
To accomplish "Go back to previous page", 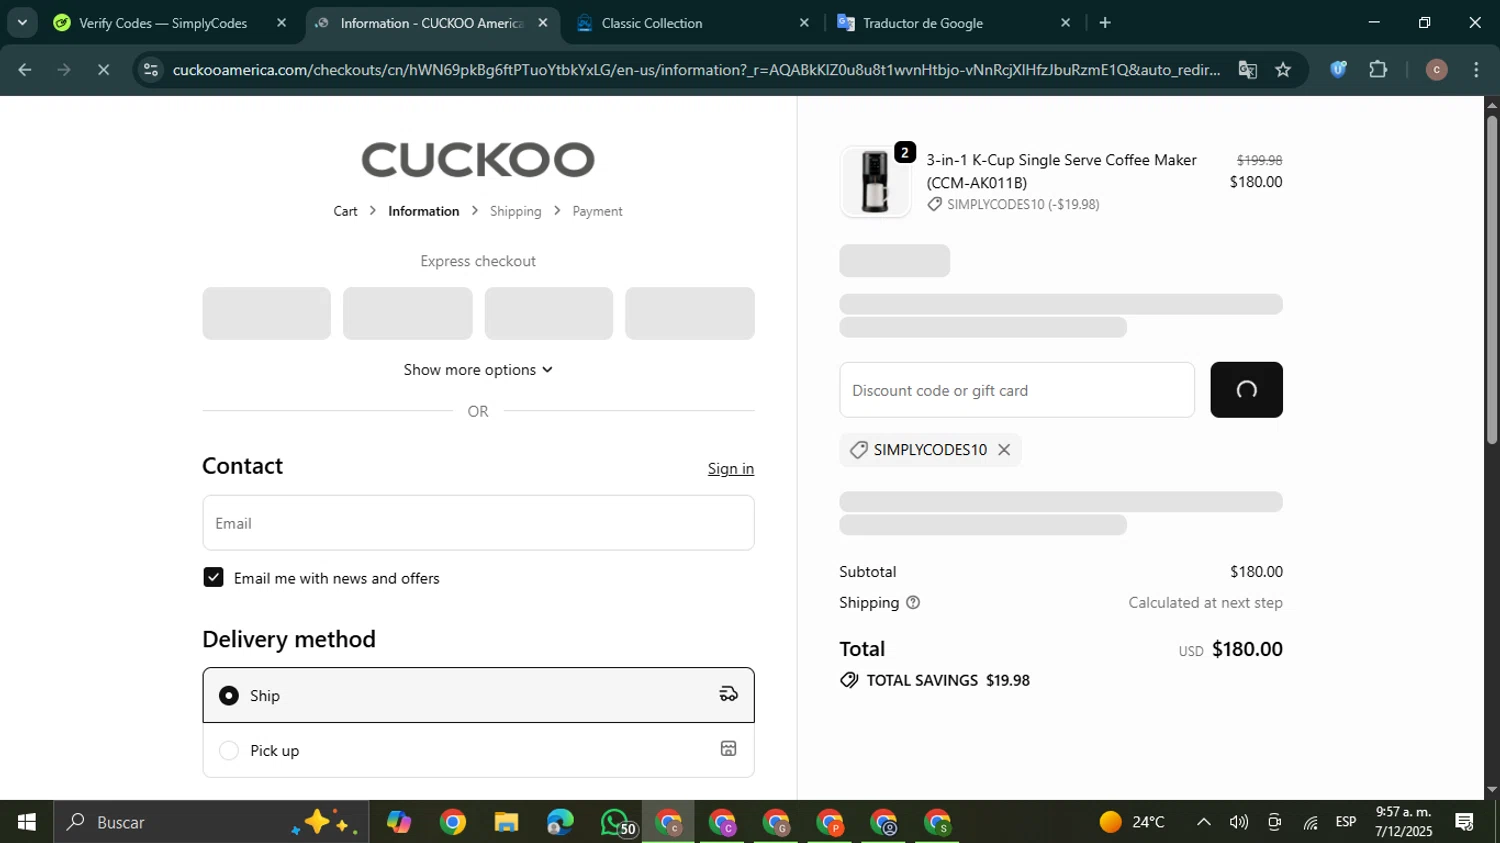I will pos(25,70).
